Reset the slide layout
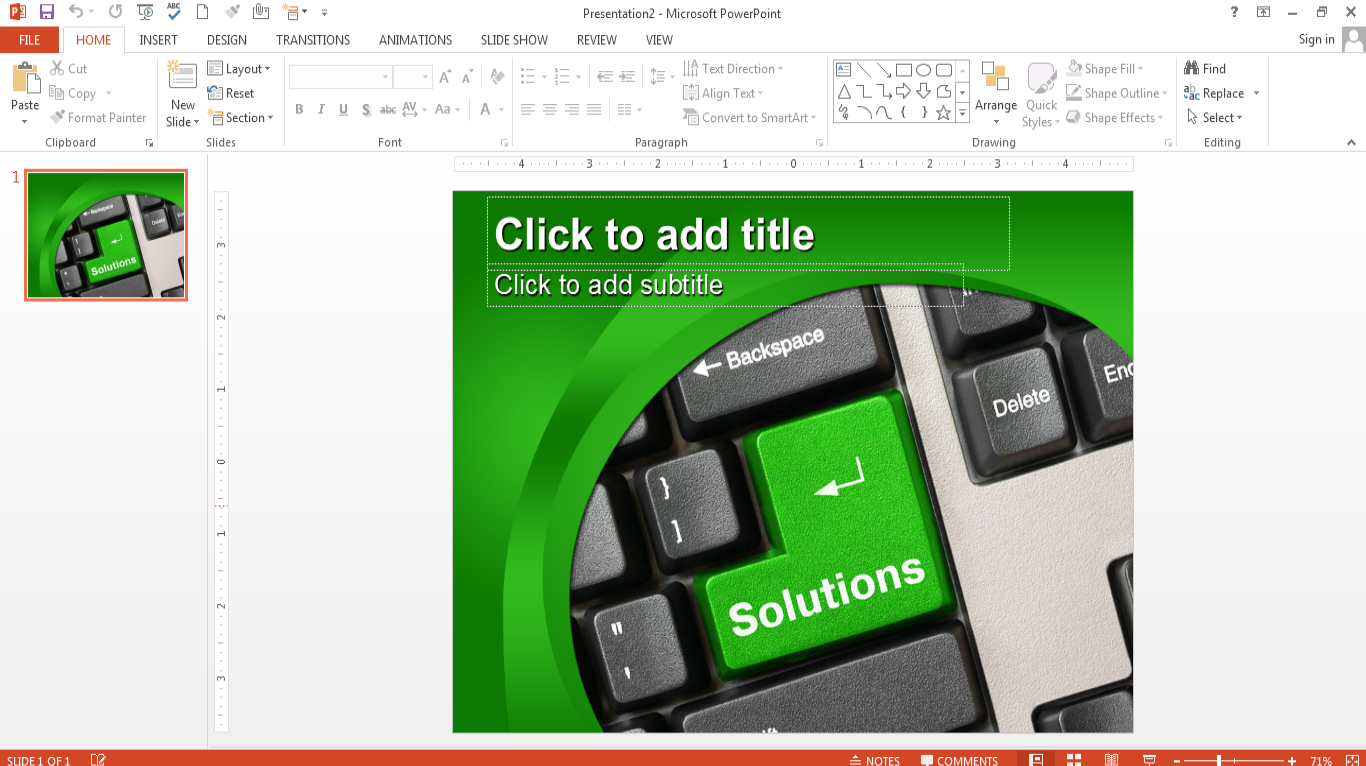Image resolution: width=1366 pixels, height=766 pixels. click(231, 93)
